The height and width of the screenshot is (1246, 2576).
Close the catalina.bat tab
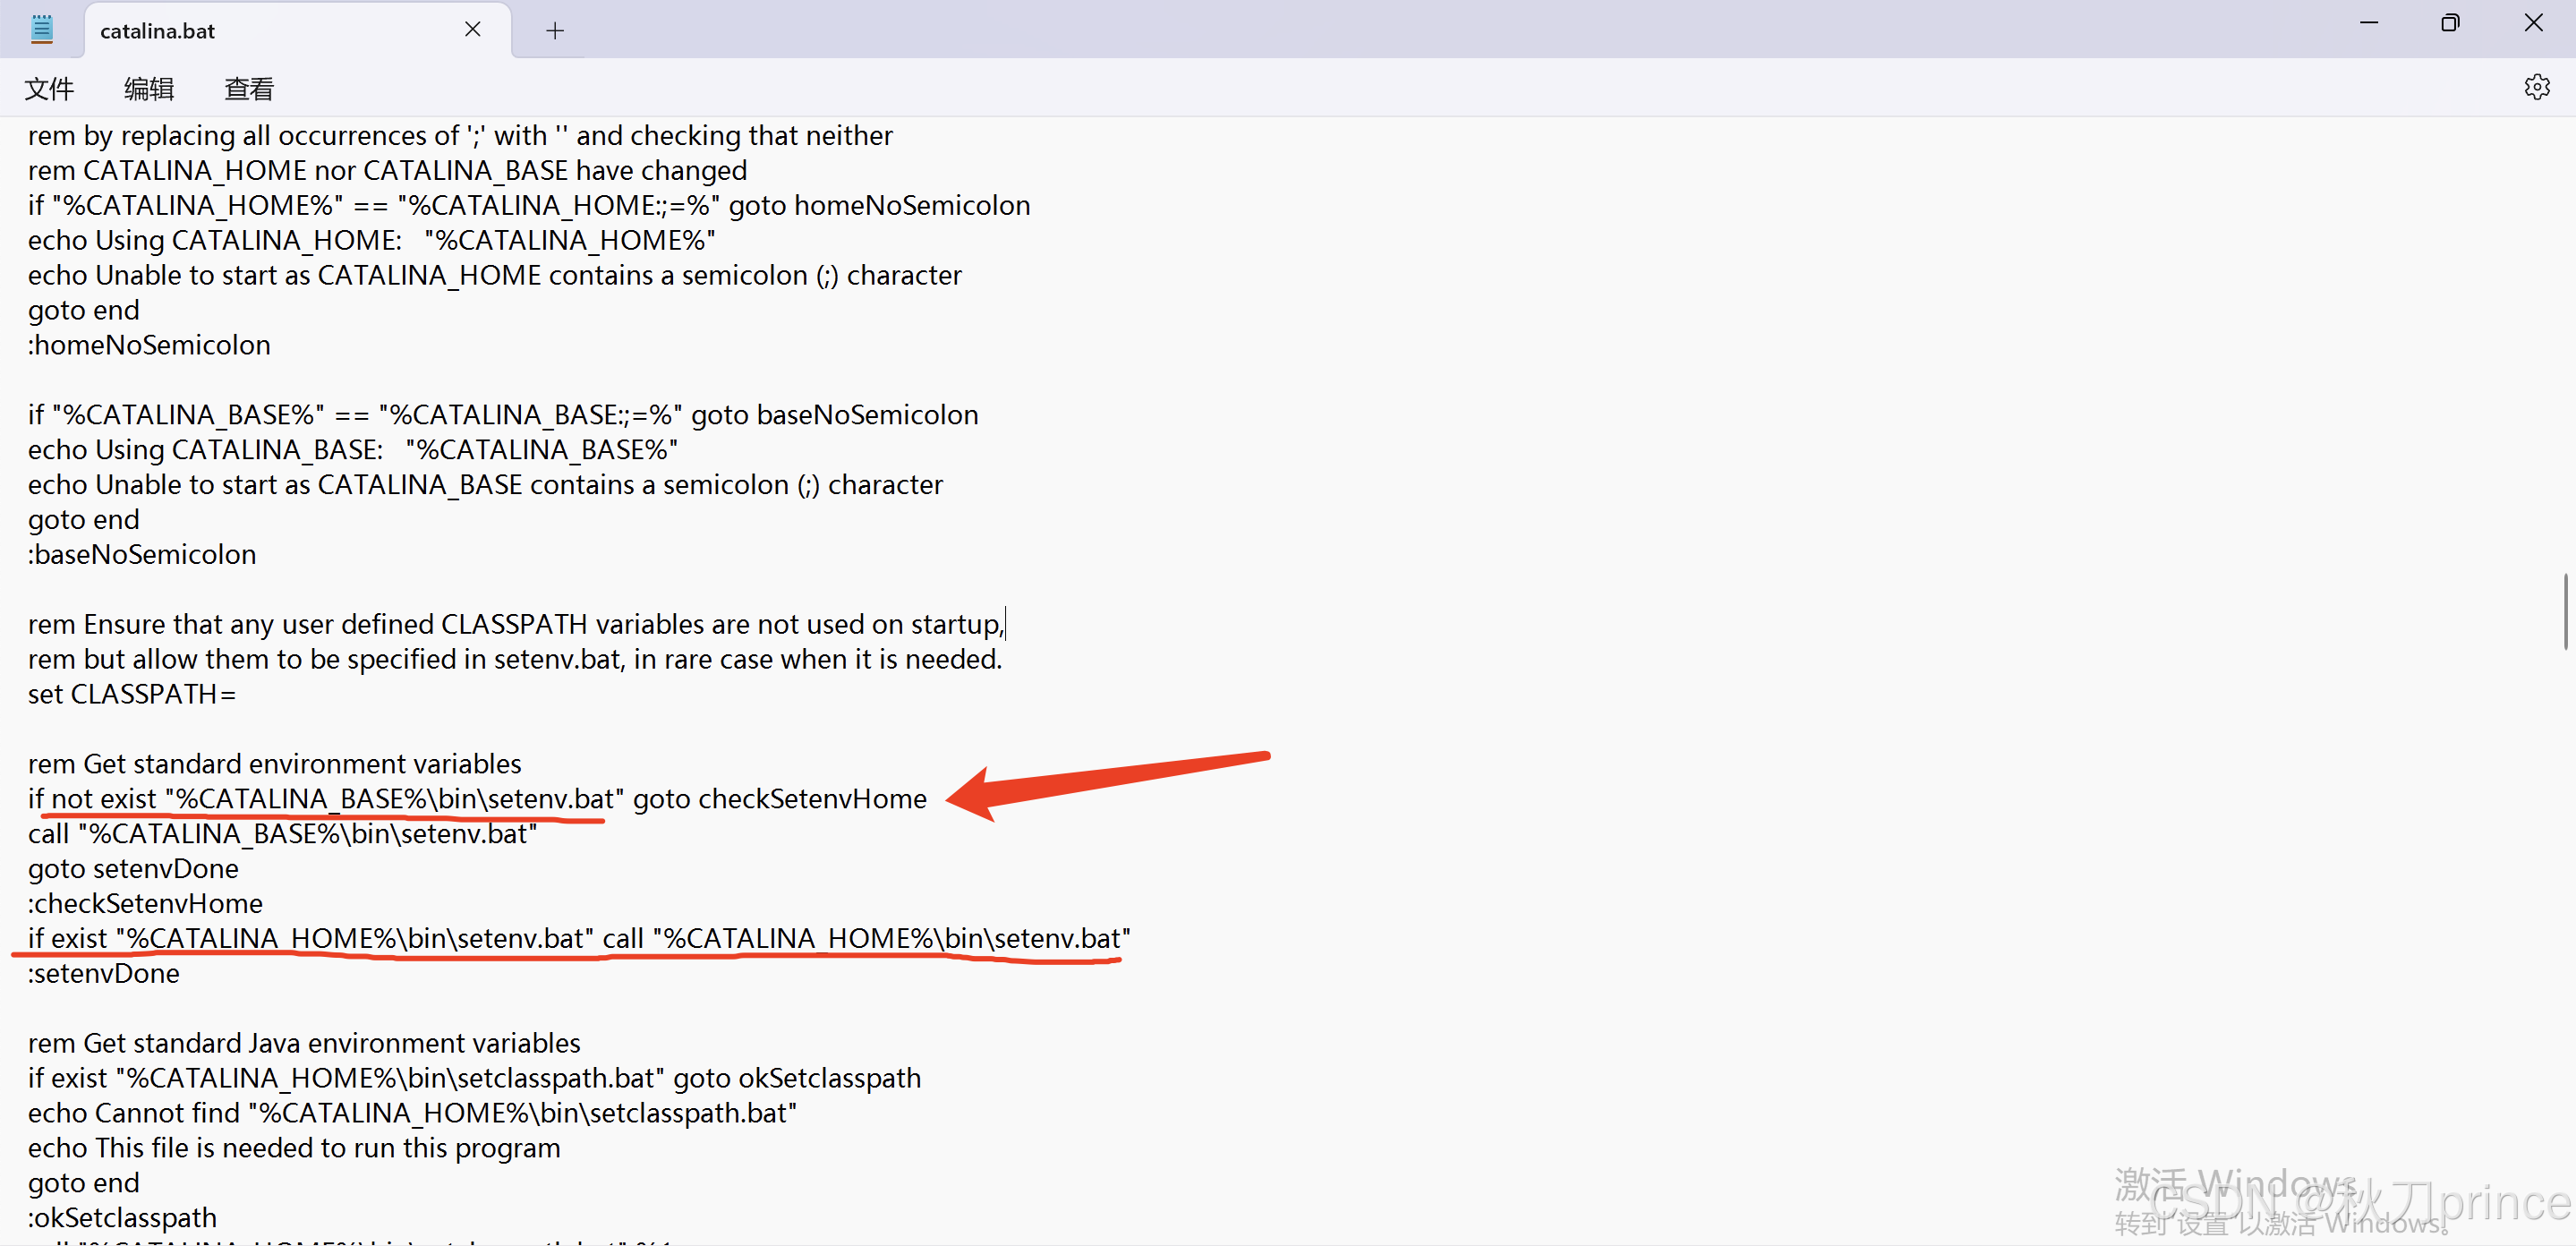pos(473,30)
